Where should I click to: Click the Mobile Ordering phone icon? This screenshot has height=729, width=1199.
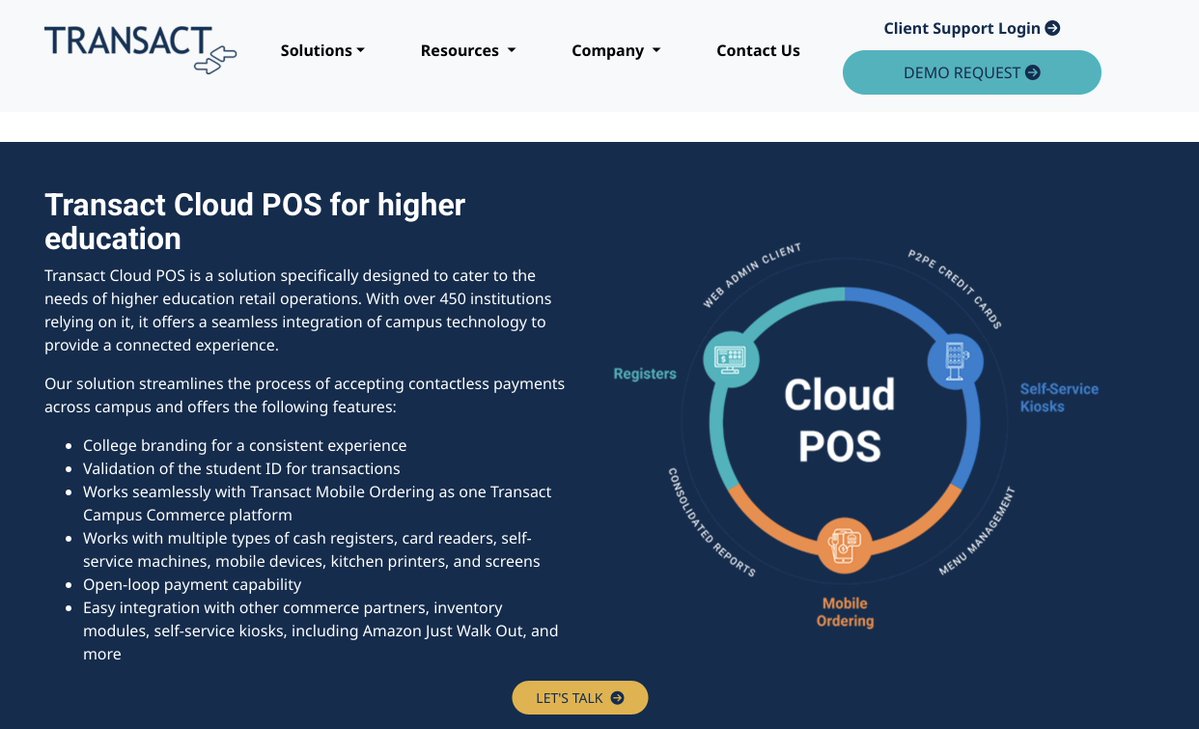844,545
